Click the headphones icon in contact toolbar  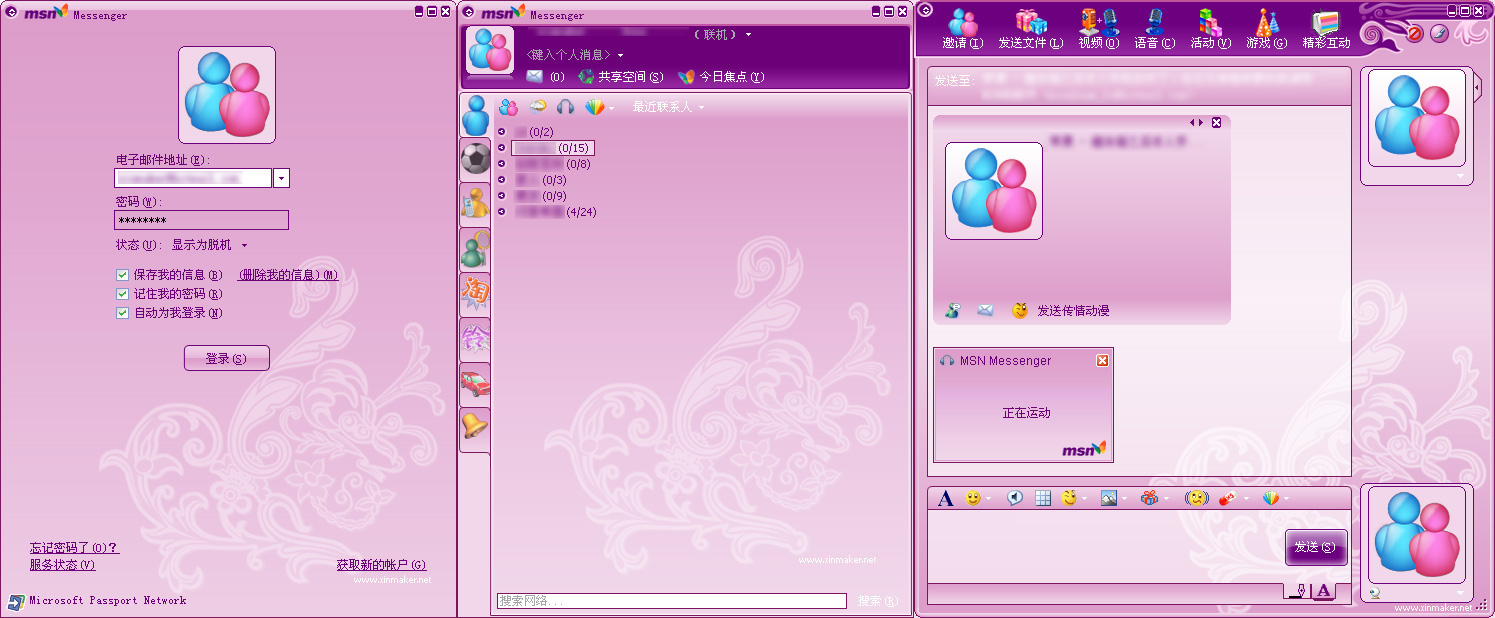[x=565, y=107]
